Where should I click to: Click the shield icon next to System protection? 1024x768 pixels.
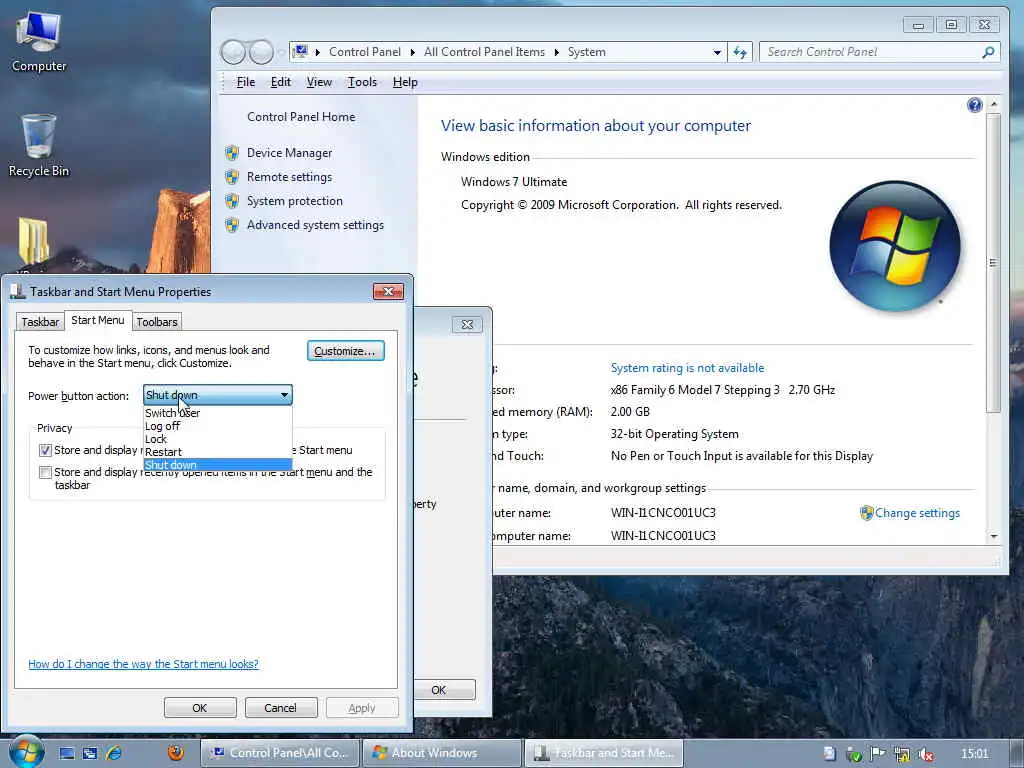click(x=232, y=200)
